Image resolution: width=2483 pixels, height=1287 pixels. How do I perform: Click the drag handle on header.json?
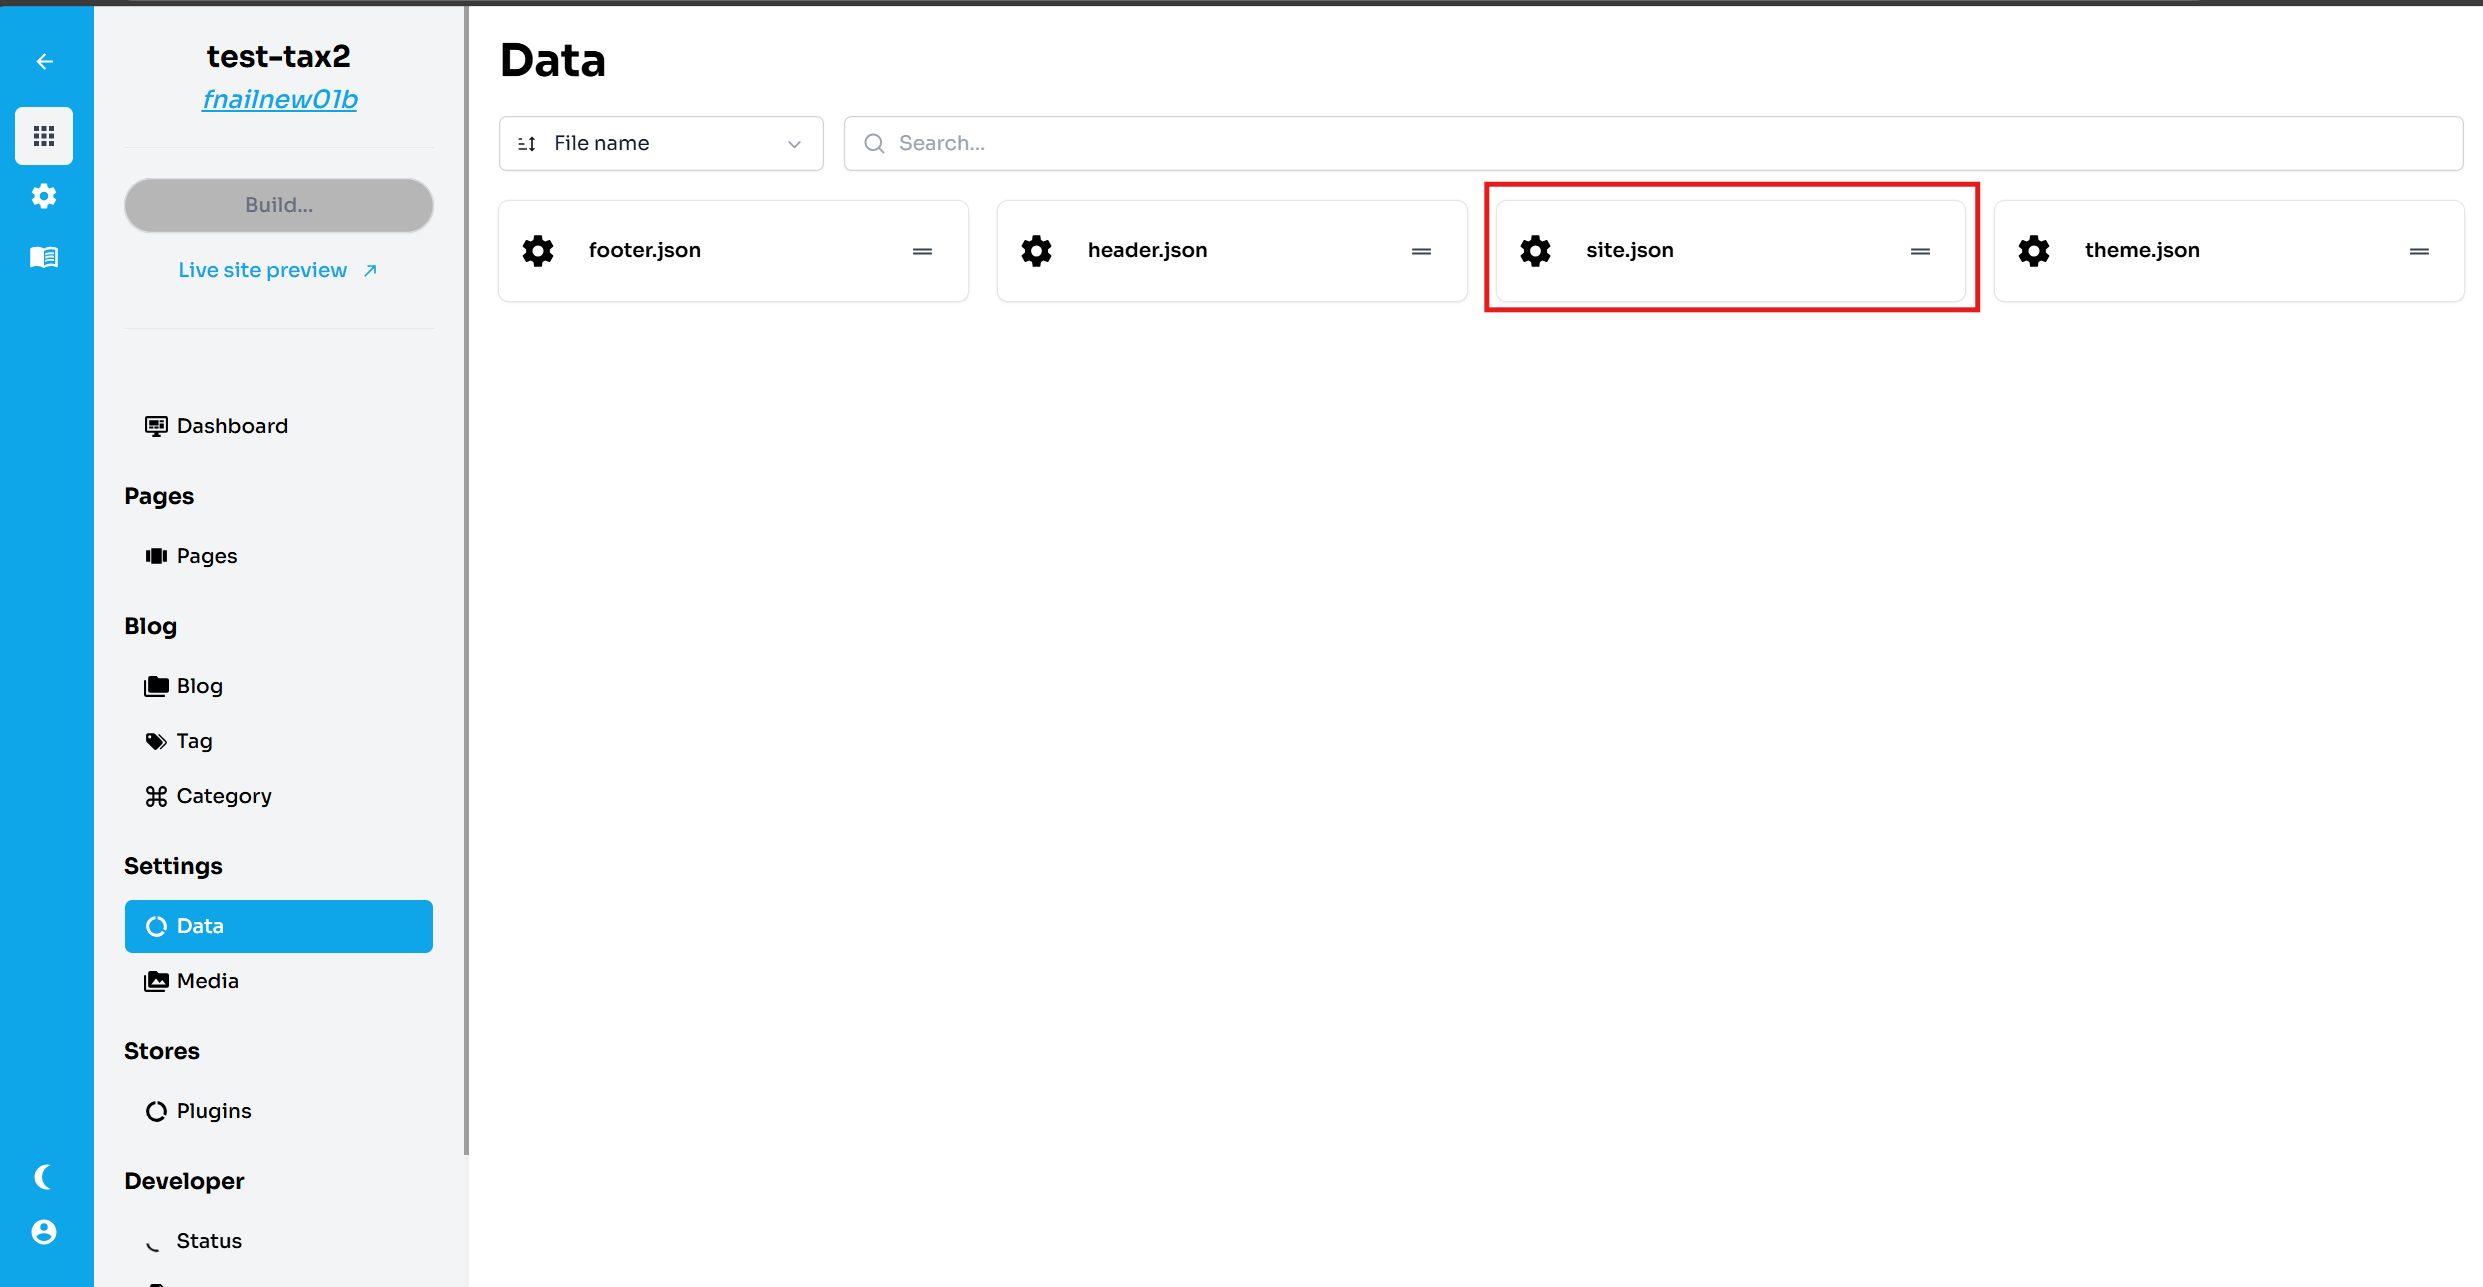click(1421, 252)
